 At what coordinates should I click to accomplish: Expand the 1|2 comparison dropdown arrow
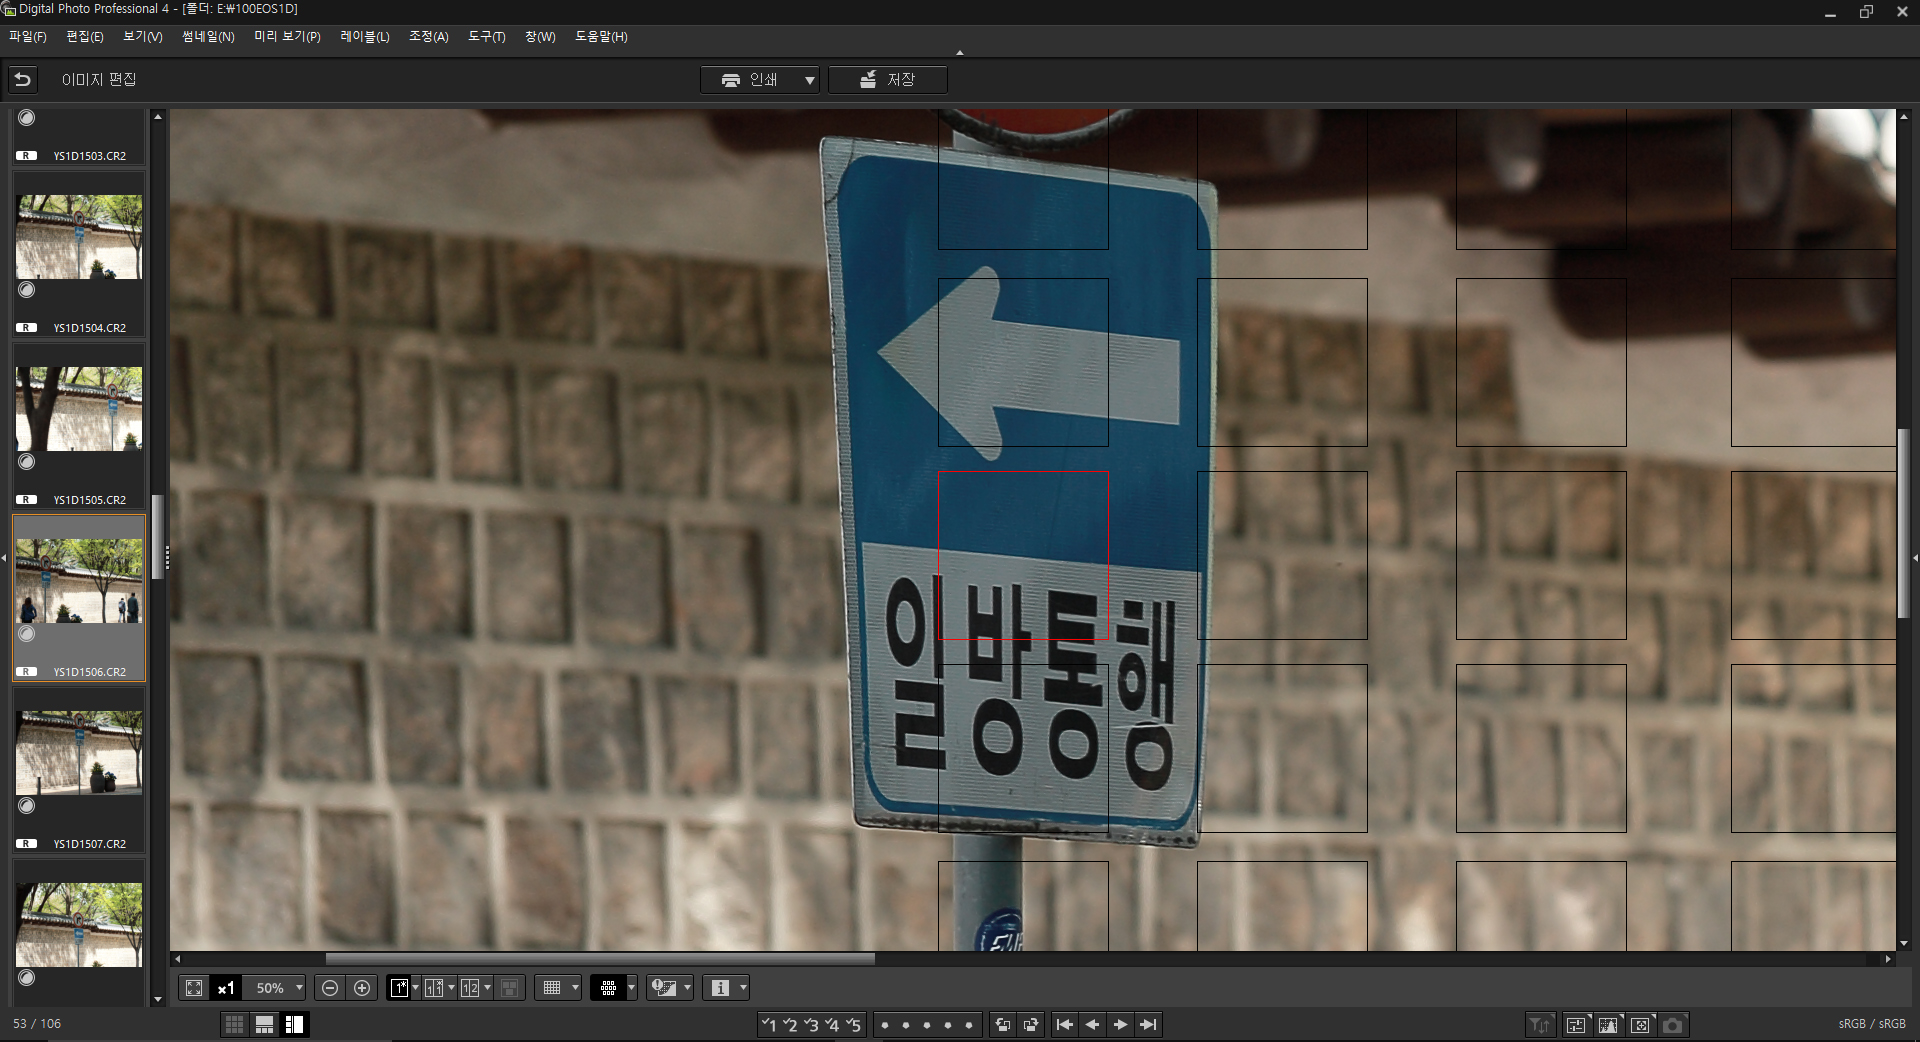[x=487, y=988]
